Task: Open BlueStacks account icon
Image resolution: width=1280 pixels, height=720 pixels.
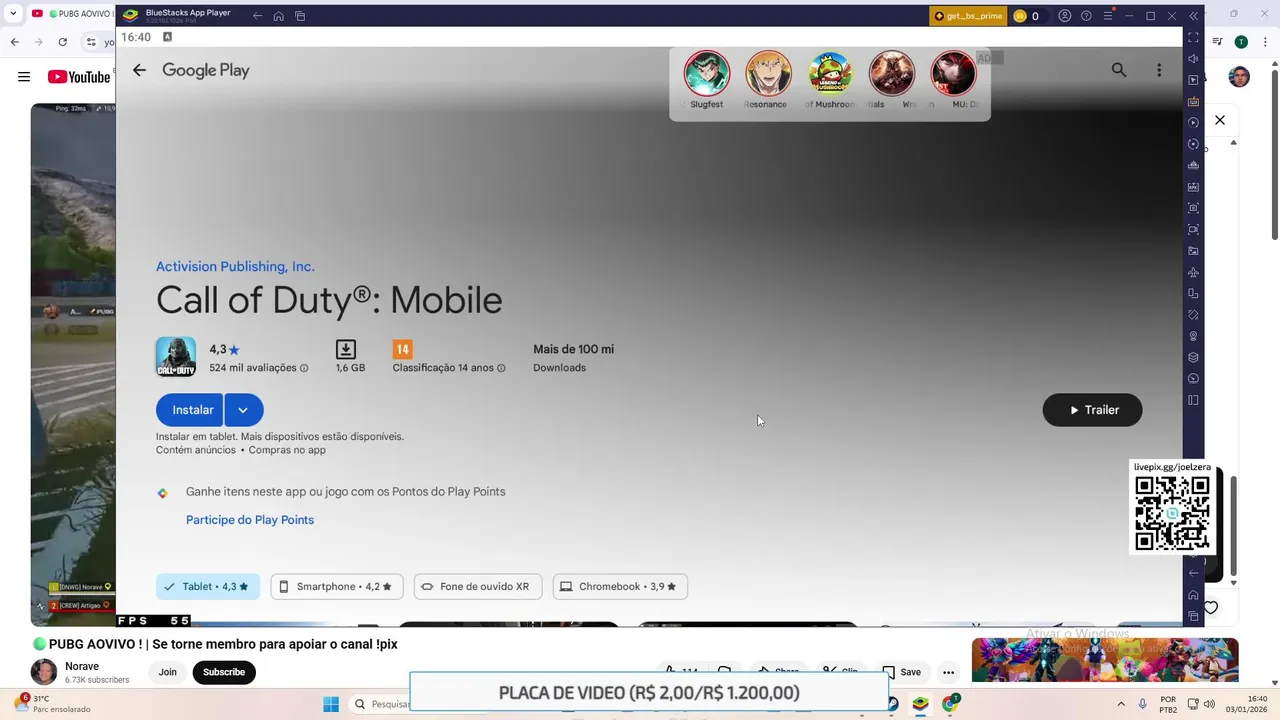Action: 1065,16
